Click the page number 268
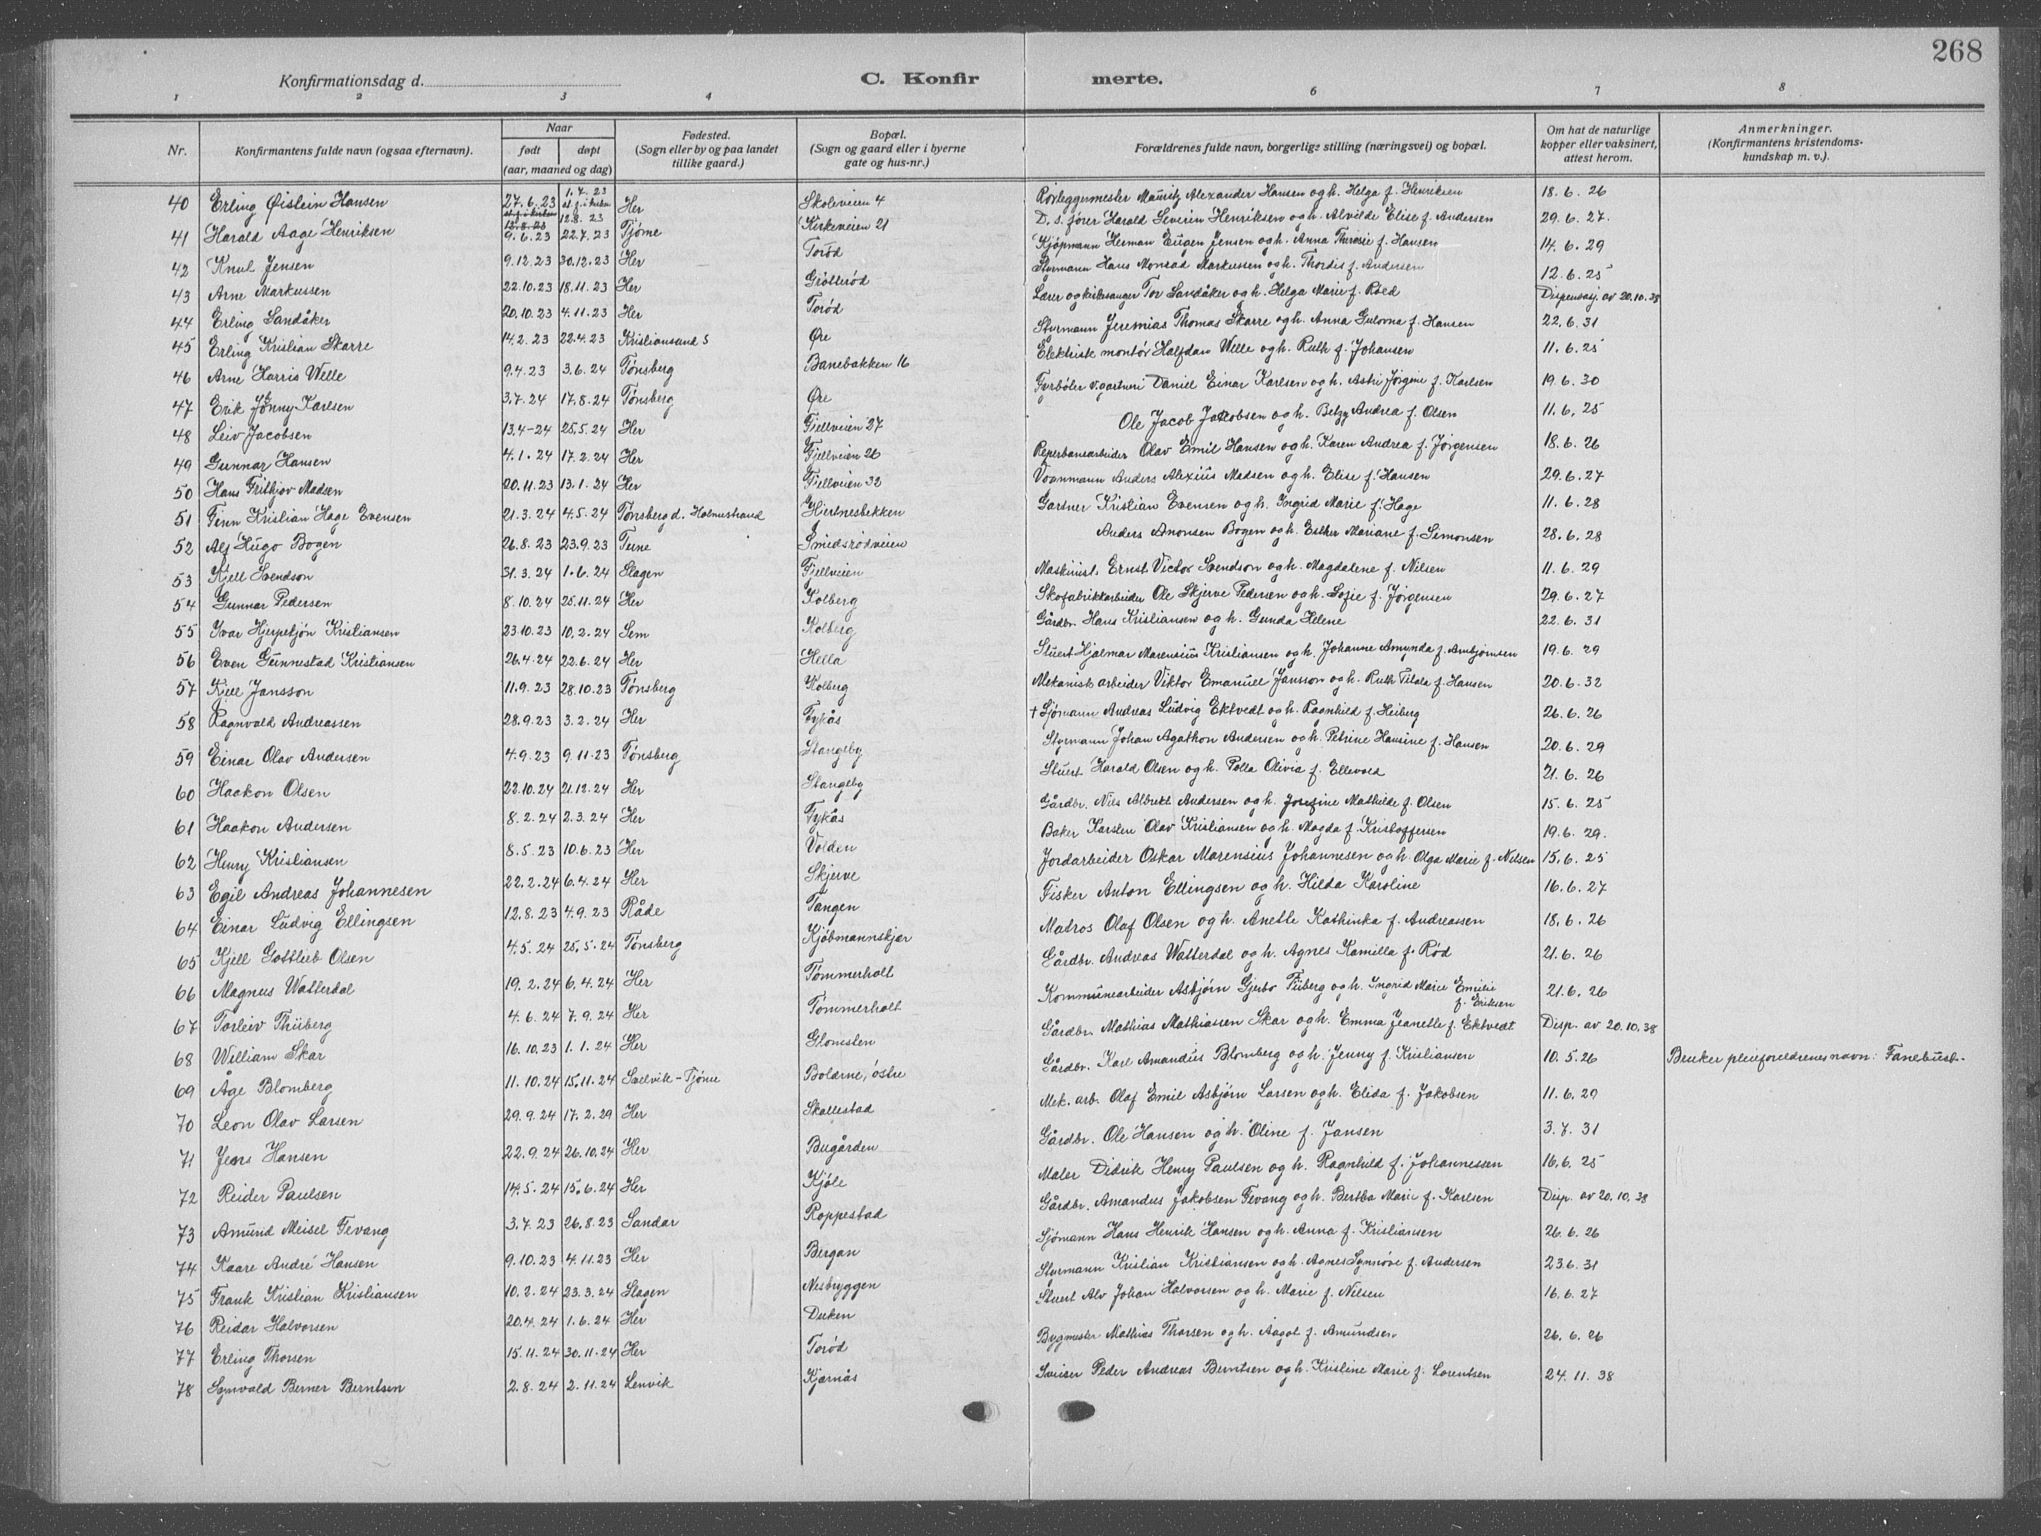The height and width of the screenshot is (1536, 2041). [1956, 51]
